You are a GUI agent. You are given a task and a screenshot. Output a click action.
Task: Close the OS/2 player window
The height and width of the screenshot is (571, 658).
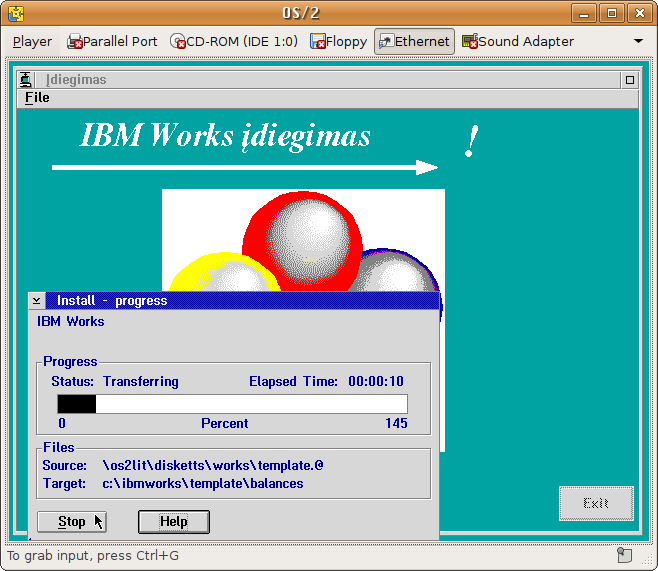point(640,13)
